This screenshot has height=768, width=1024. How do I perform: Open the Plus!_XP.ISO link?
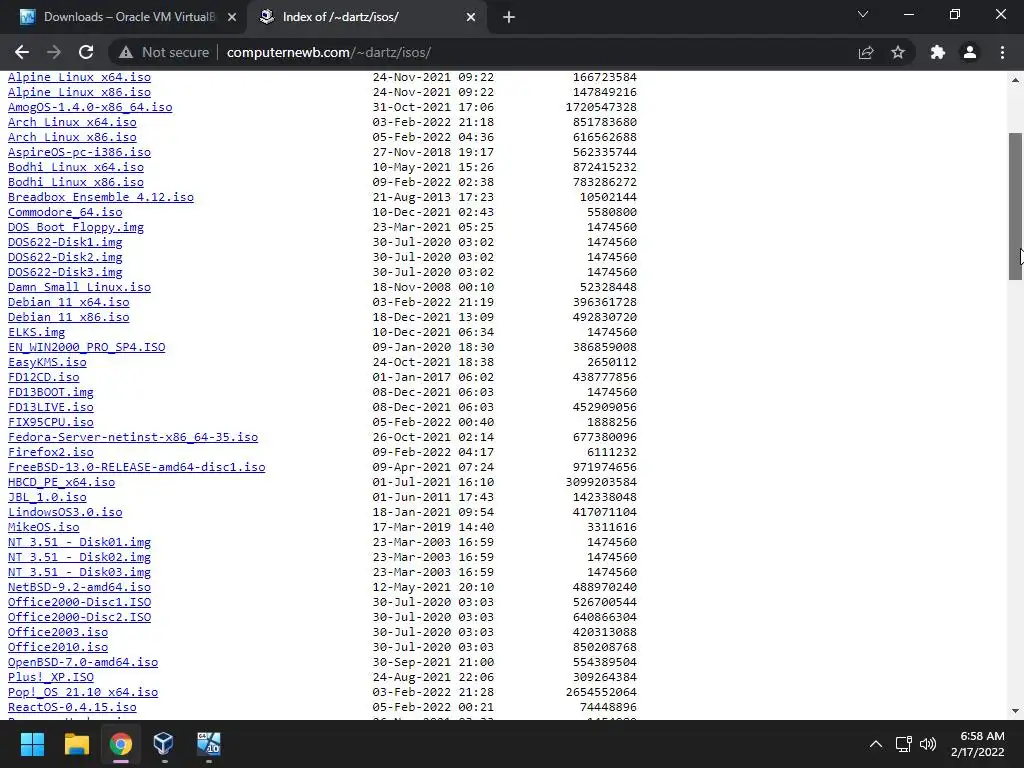50,678
